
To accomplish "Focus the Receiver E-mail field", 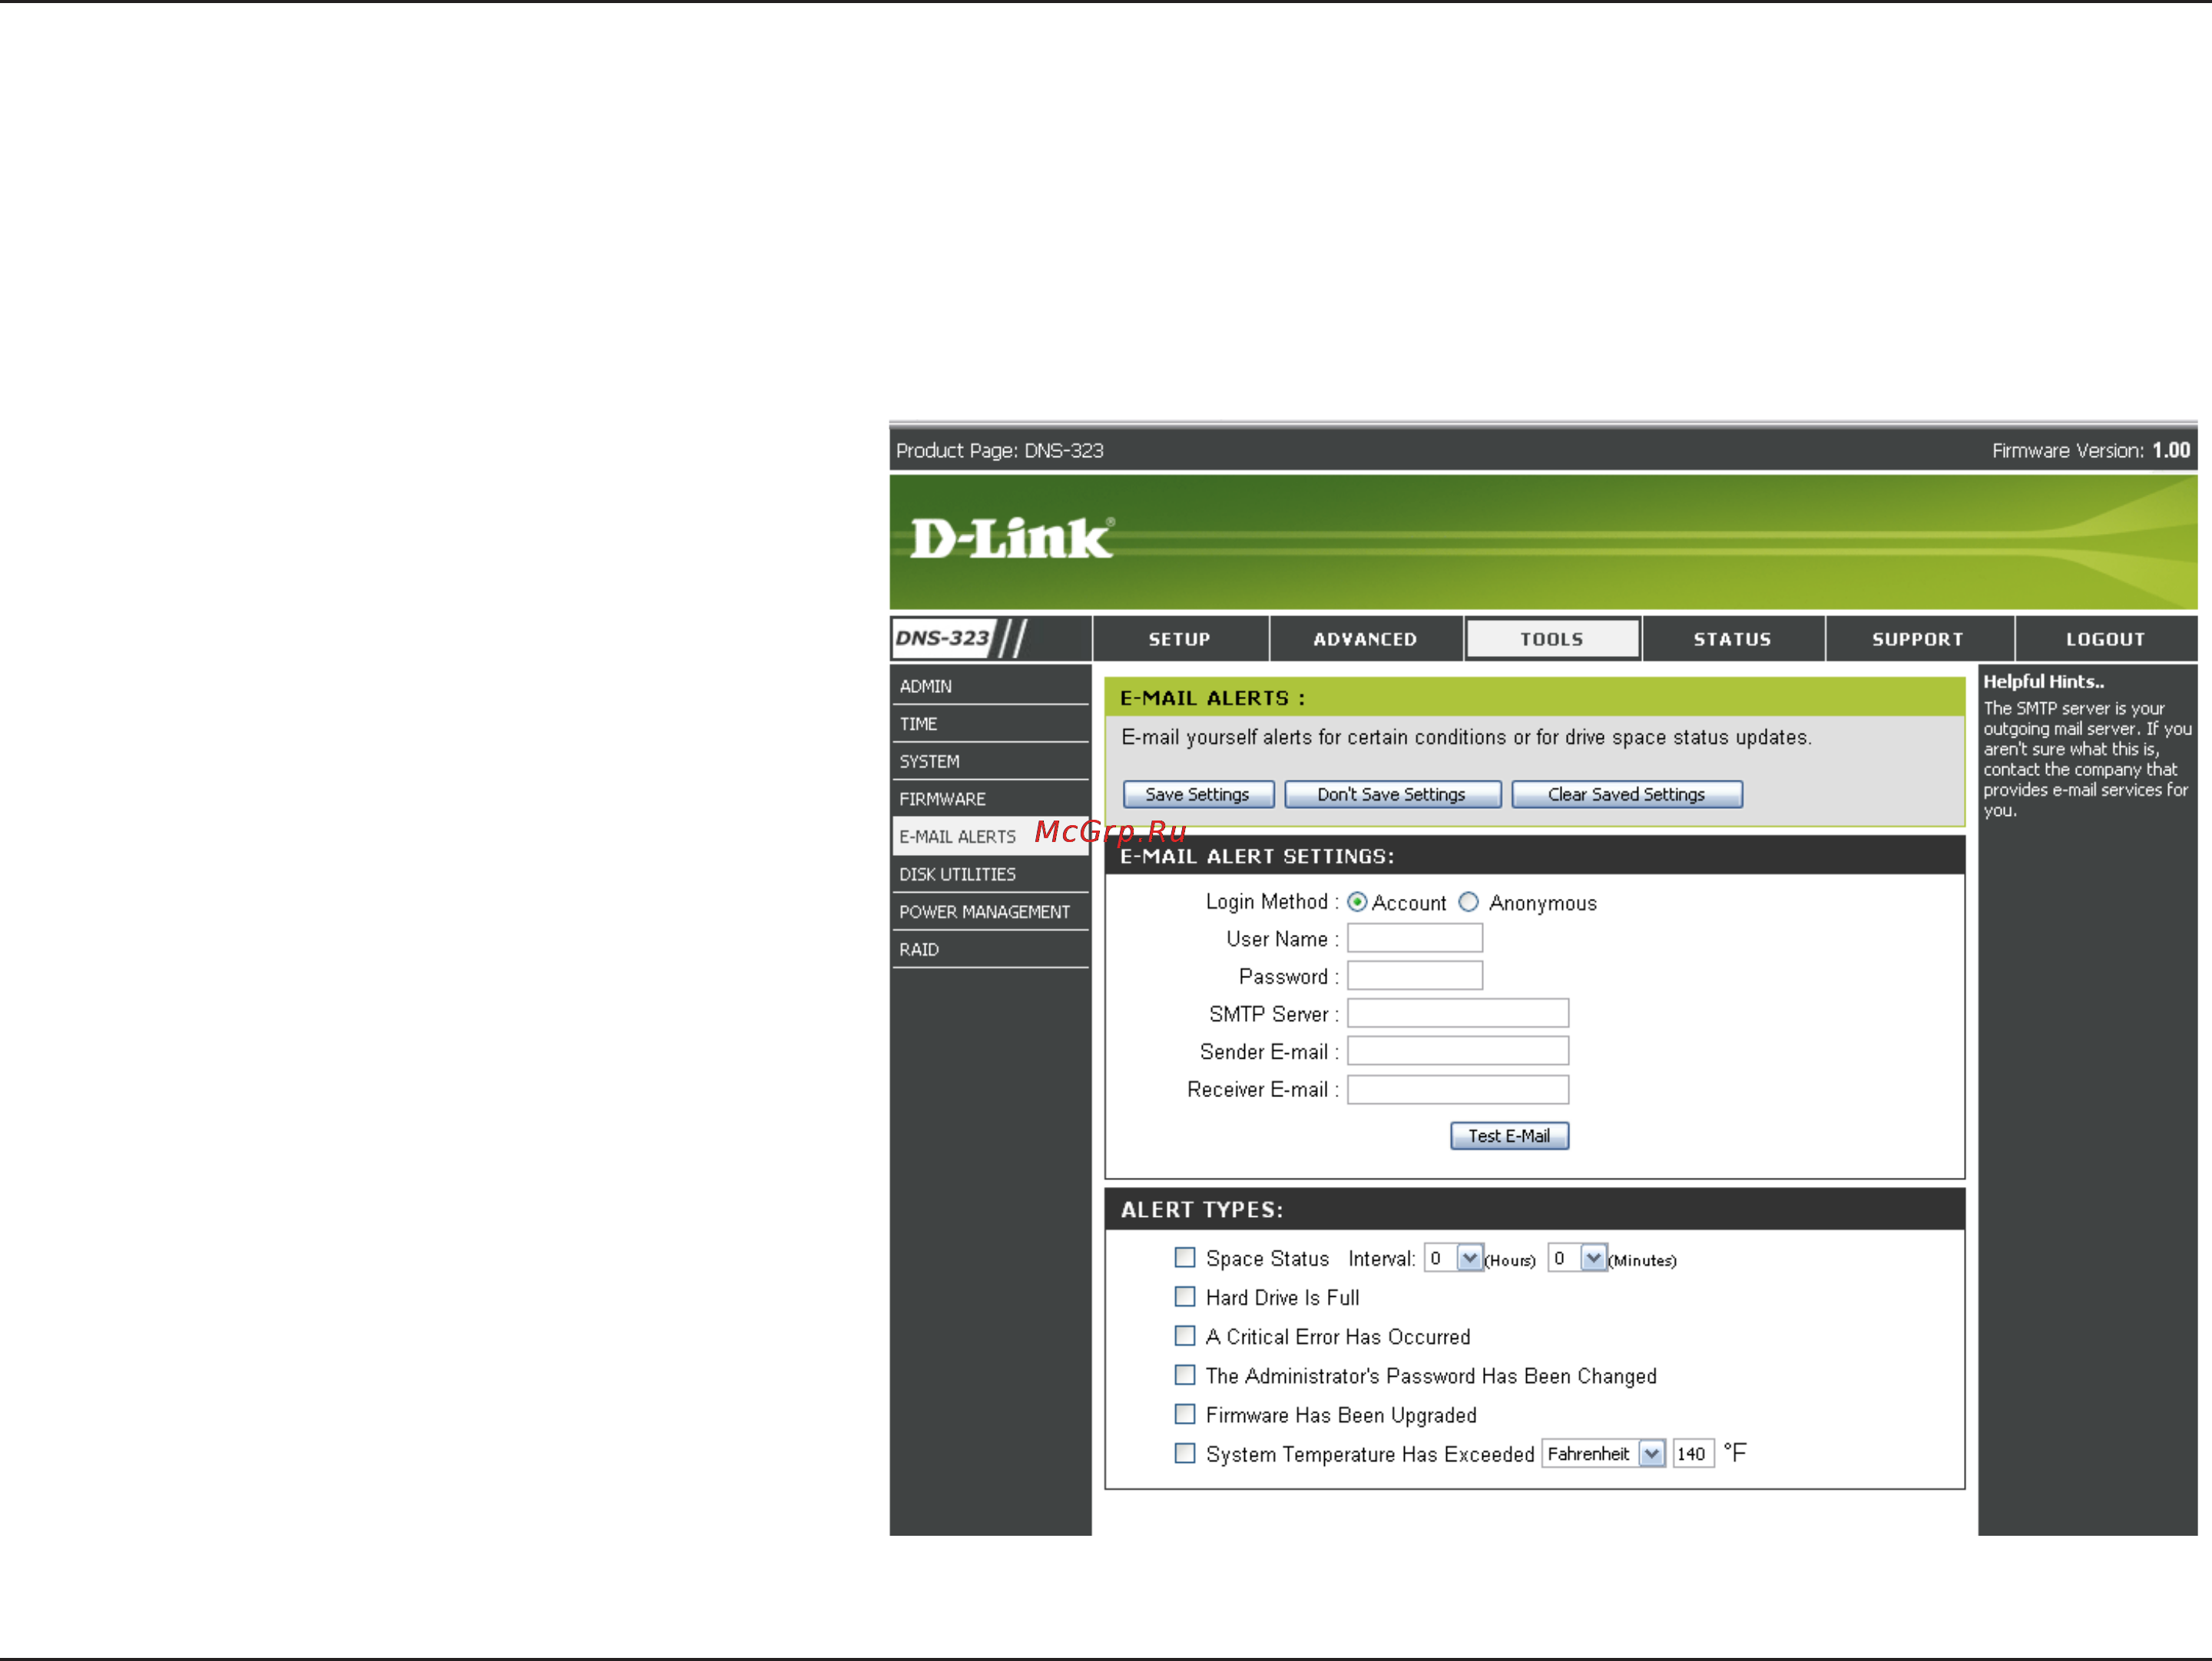I will [x=1457, y=1089].
